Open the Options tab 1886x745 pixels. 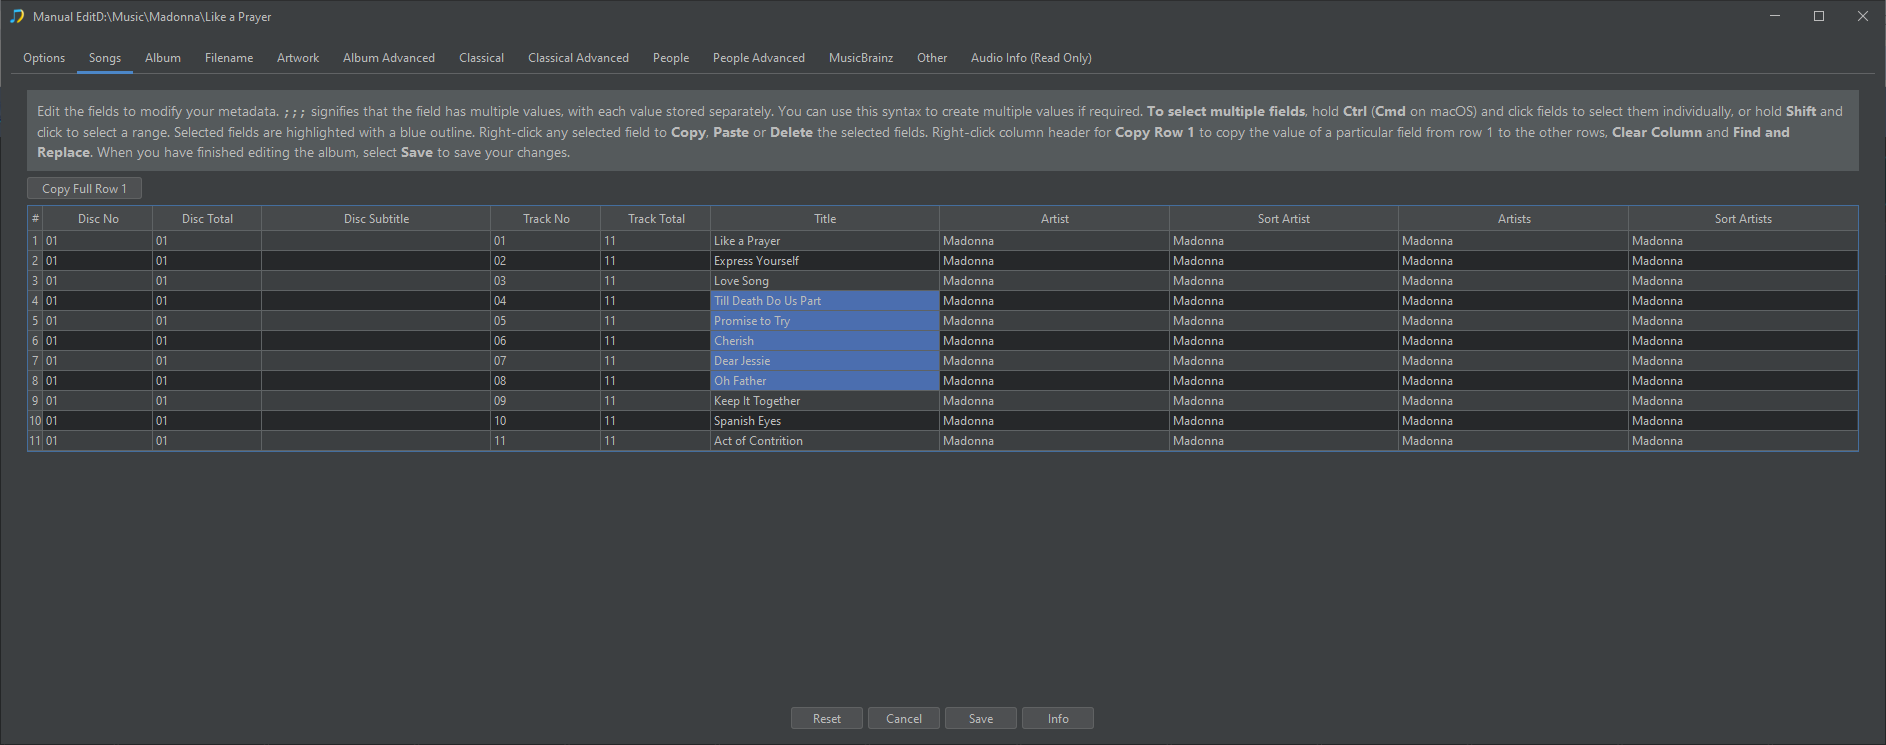44,58
